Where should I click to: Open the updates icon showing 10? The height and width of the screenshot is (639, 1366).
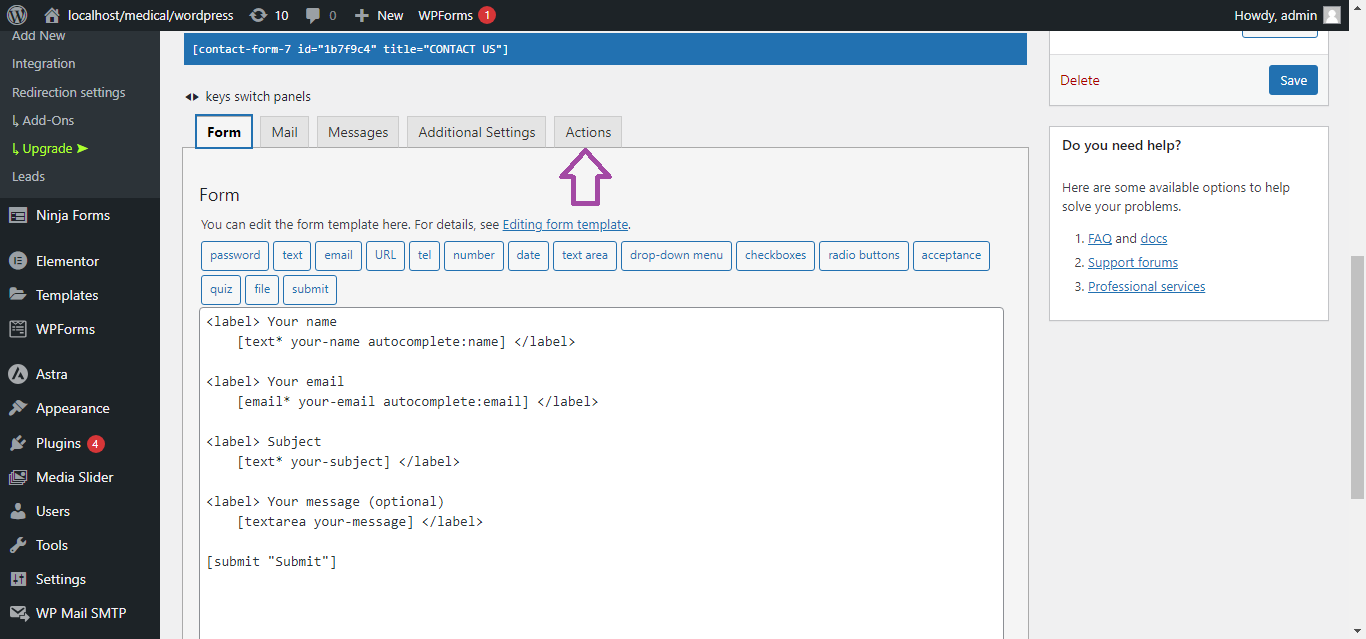pos(258,15)
